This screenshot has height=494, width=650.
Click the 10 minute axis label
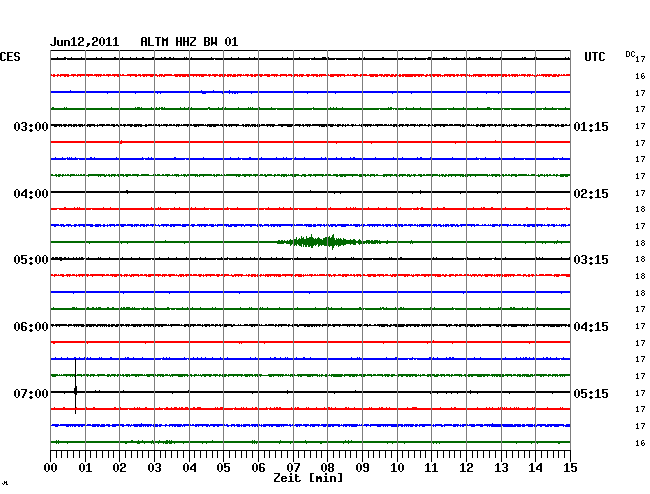tap(397, 468)
